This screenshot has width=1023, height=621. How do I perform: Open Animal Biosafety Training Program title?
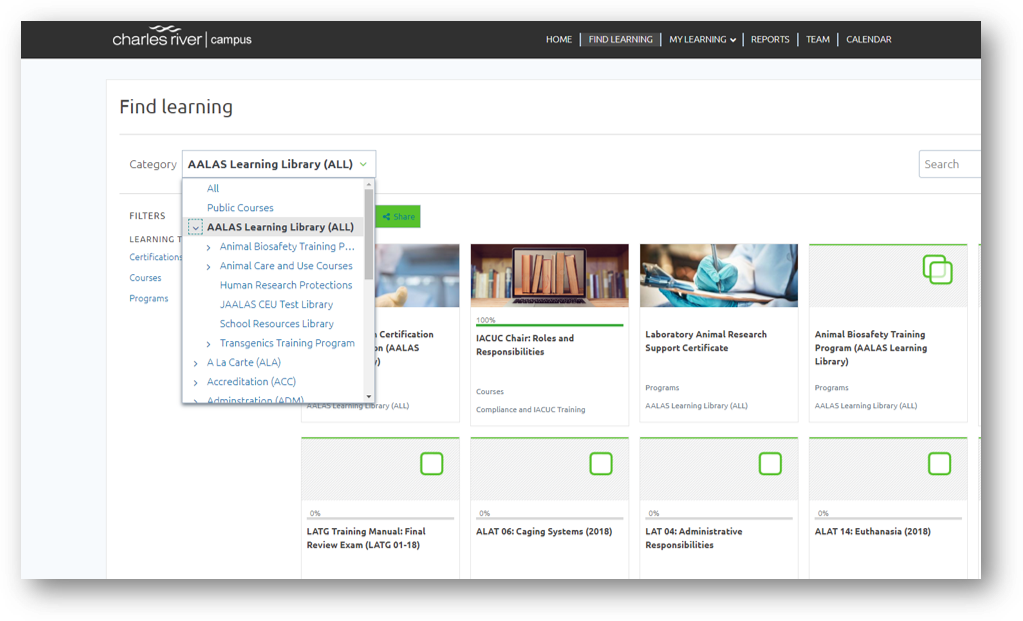[x=871, y=348]
